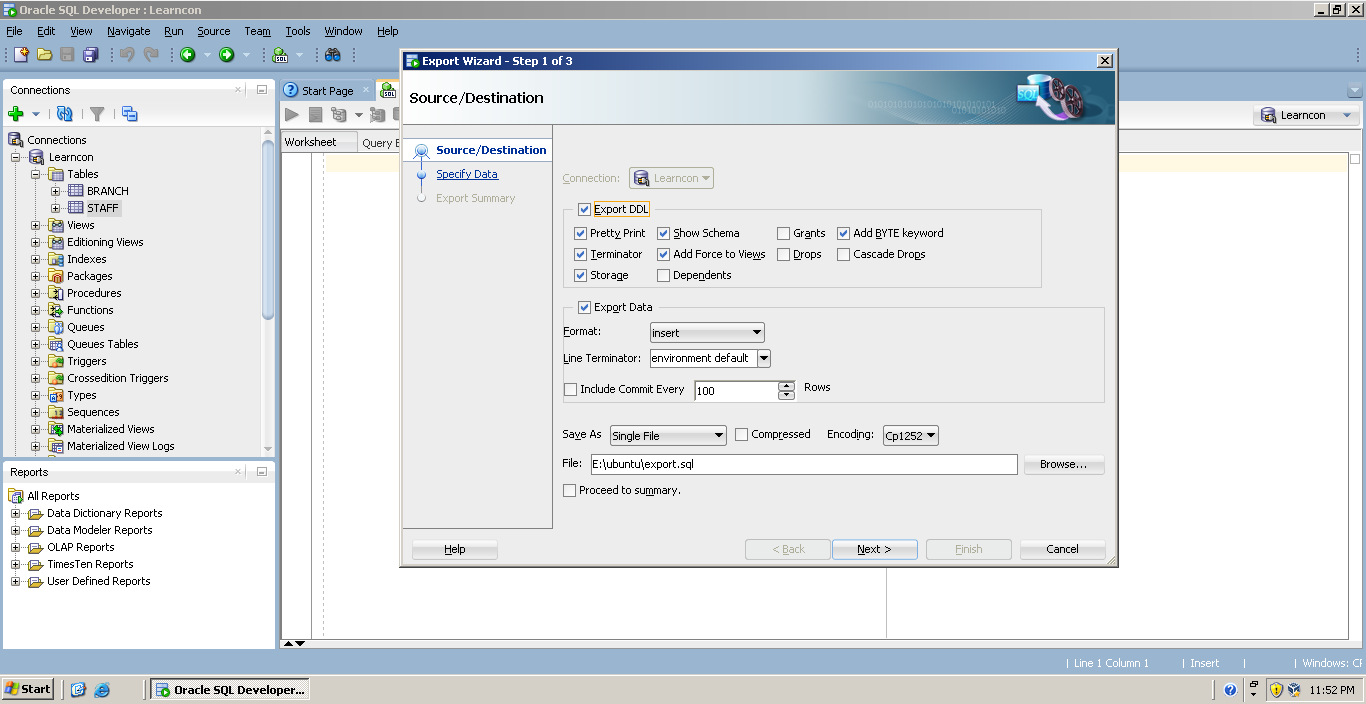Refresh the Connections panel

pos(64,114)
